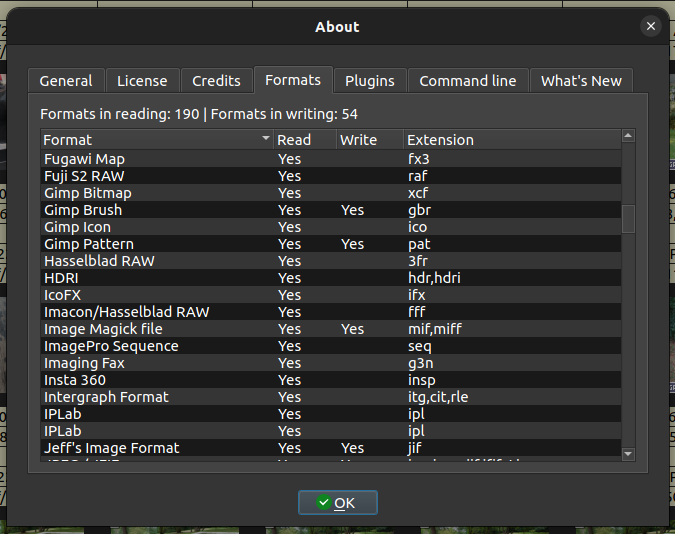Select the Formats tab

point(293,80)
